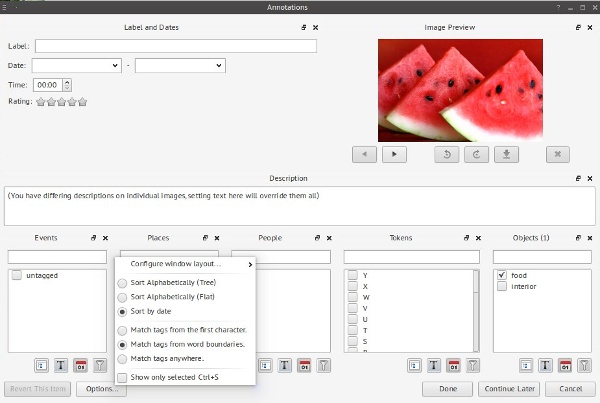
Task: Click the help question mark in title bar
Action: point(558,7)
